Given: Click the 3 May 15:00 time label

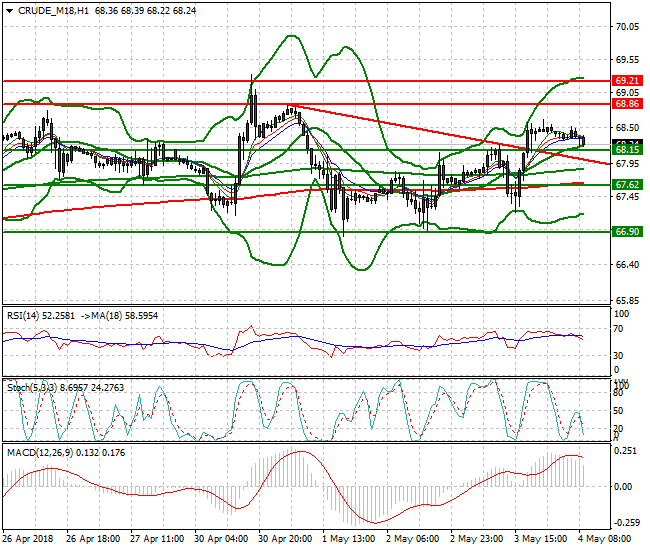Looking at the screenshot, I should point(541,539).
